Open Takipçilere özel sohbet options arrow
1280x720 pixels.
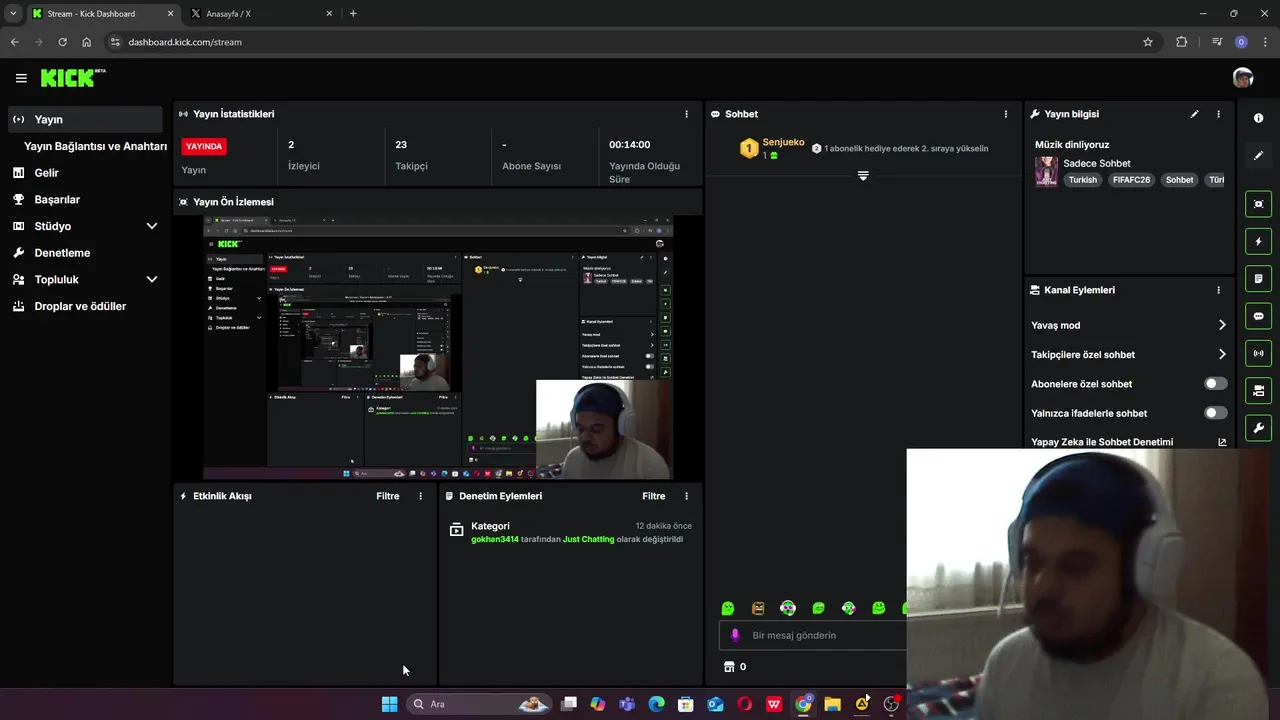[1222, 354]
